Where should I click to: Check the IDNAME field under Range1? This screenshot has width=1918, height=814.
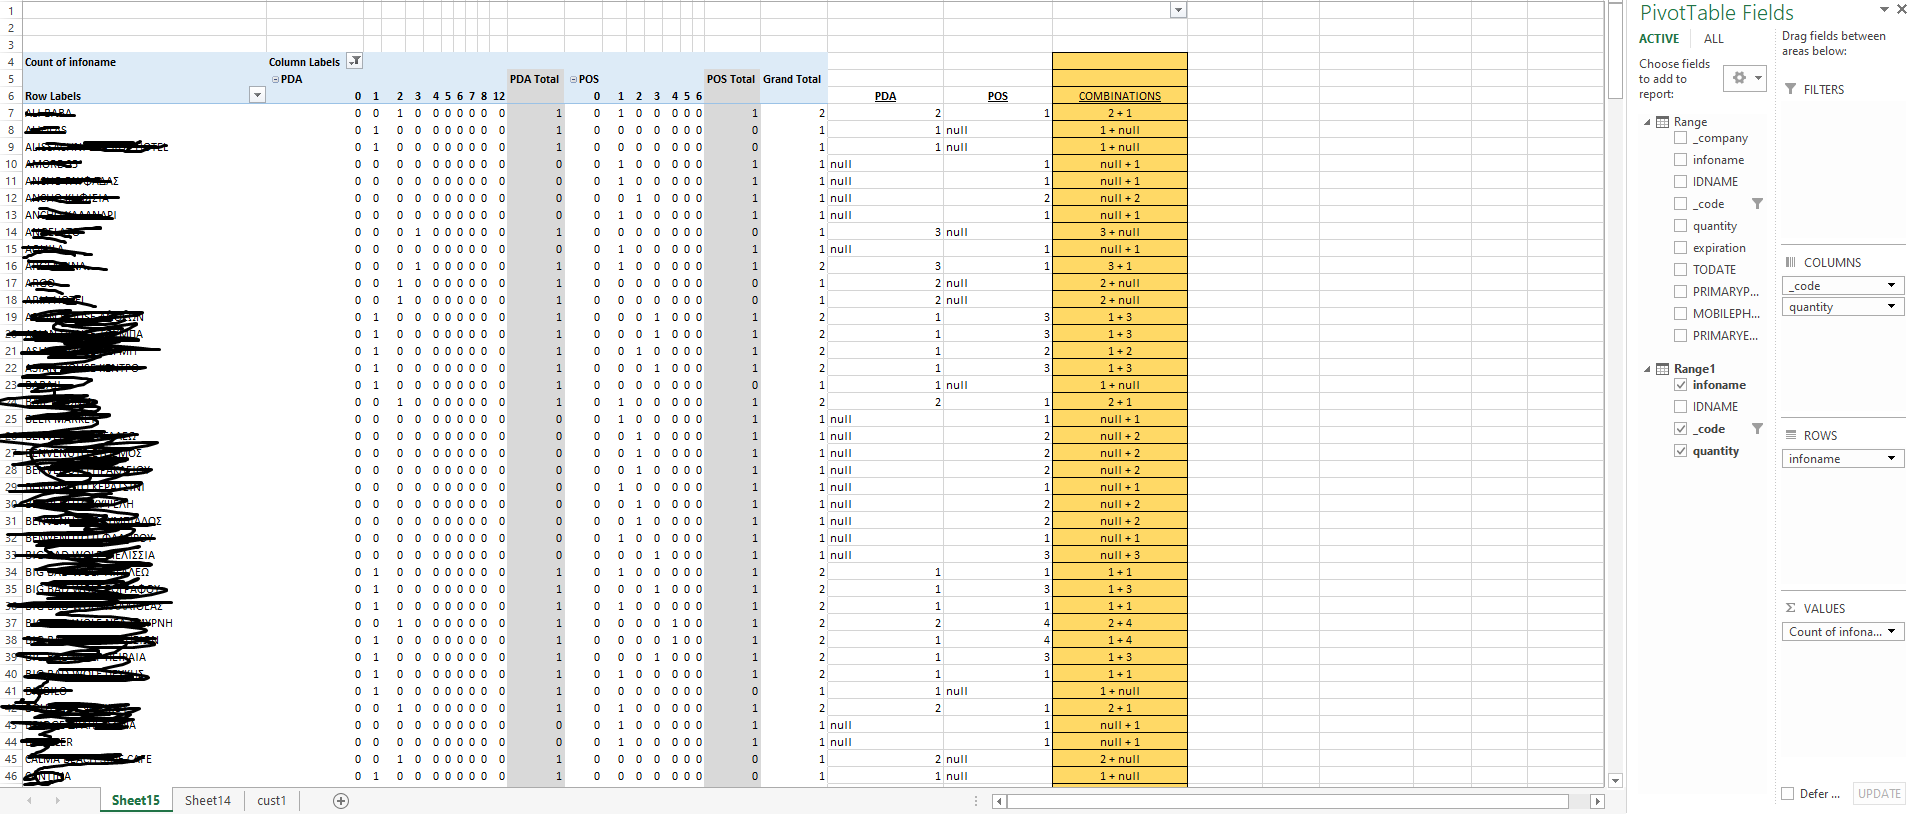pos(1680,407)
